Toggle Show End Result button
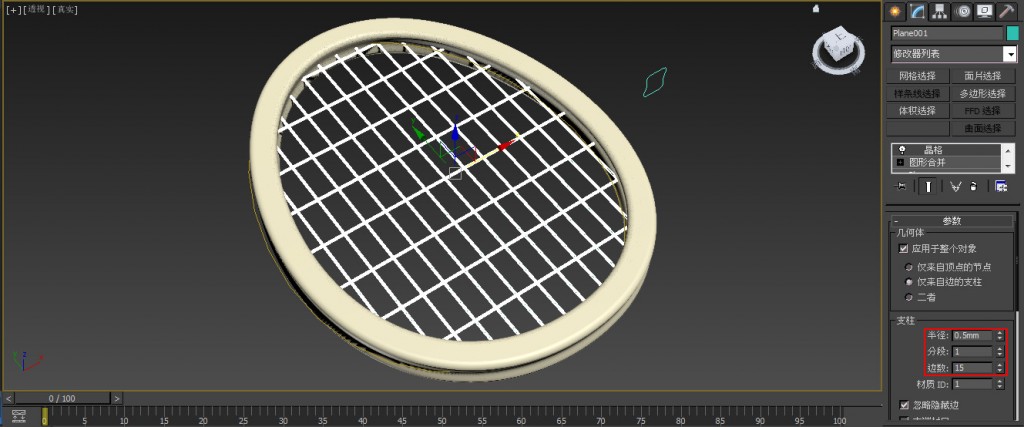1024x427 pixels. 927,187
